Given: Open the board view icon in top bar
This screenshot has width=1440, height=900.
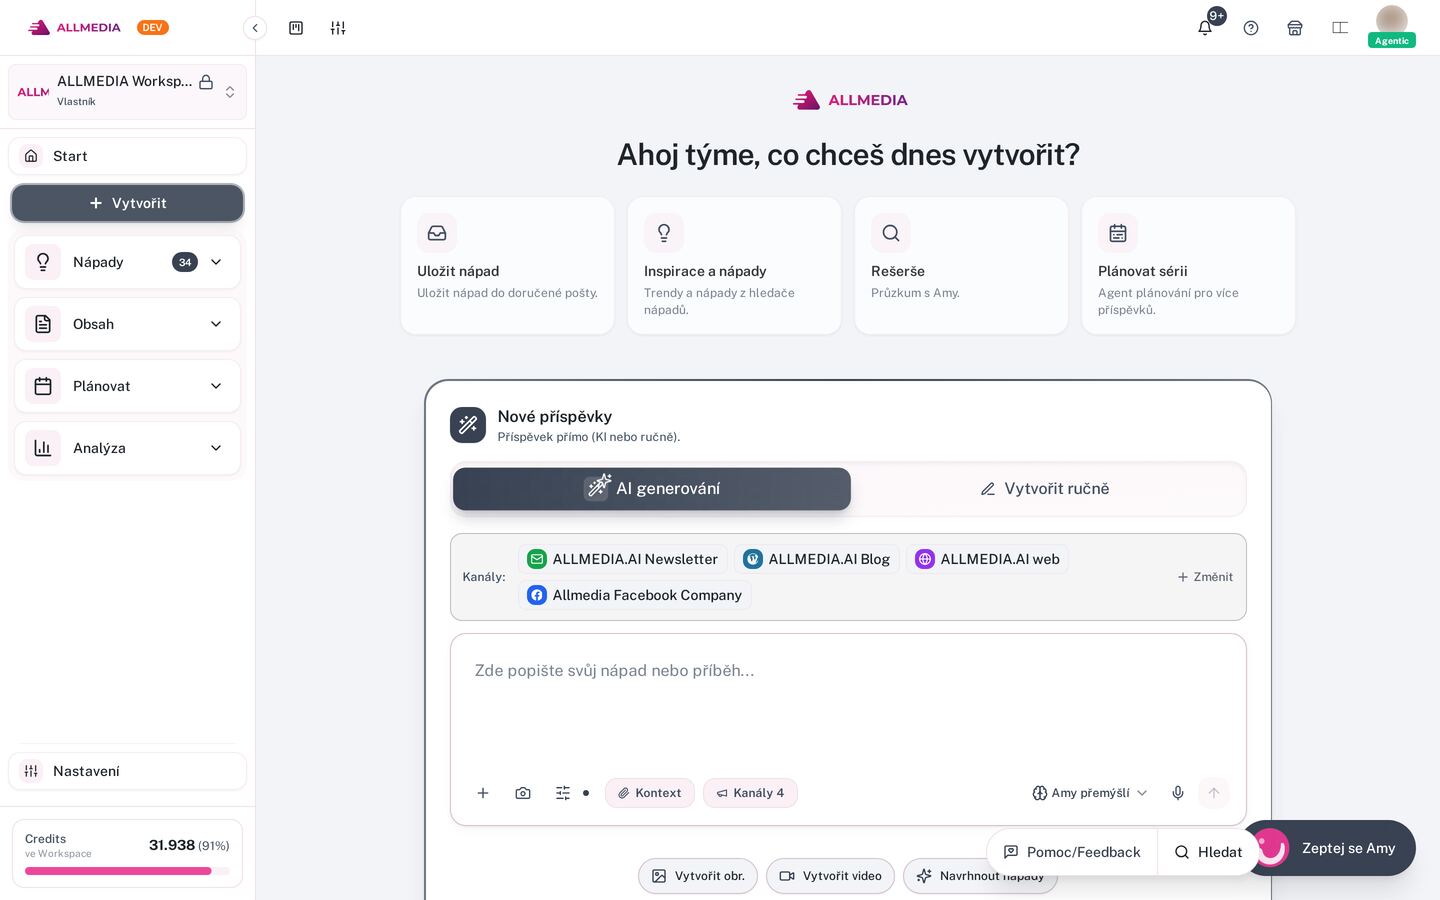Looking at the screenshot, I should [x=296, y=28].
